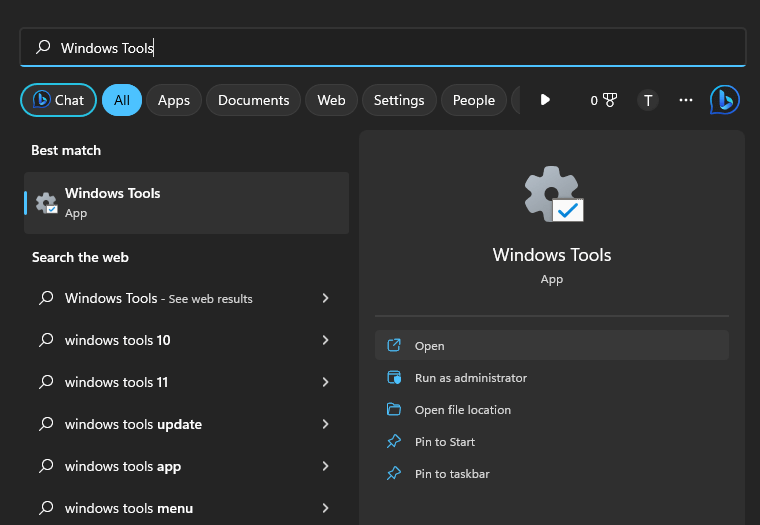
Task: Select the 'windows tools 11' web suggestion
Action: 116,382
